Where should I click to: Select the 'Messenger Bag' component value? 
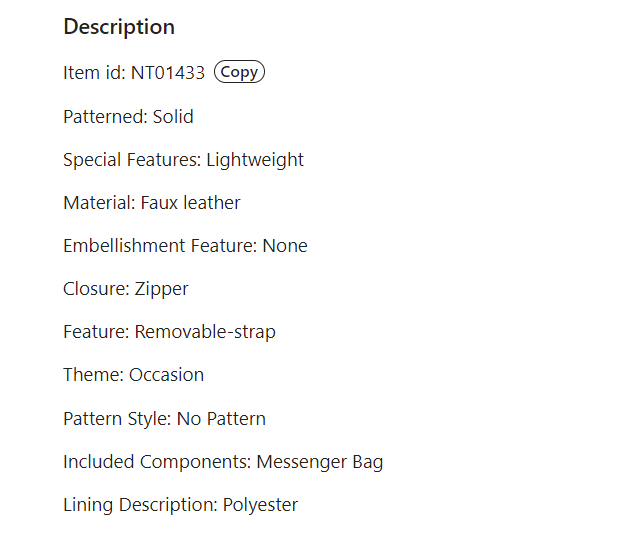pyautogui.click(x=320, y=462)
